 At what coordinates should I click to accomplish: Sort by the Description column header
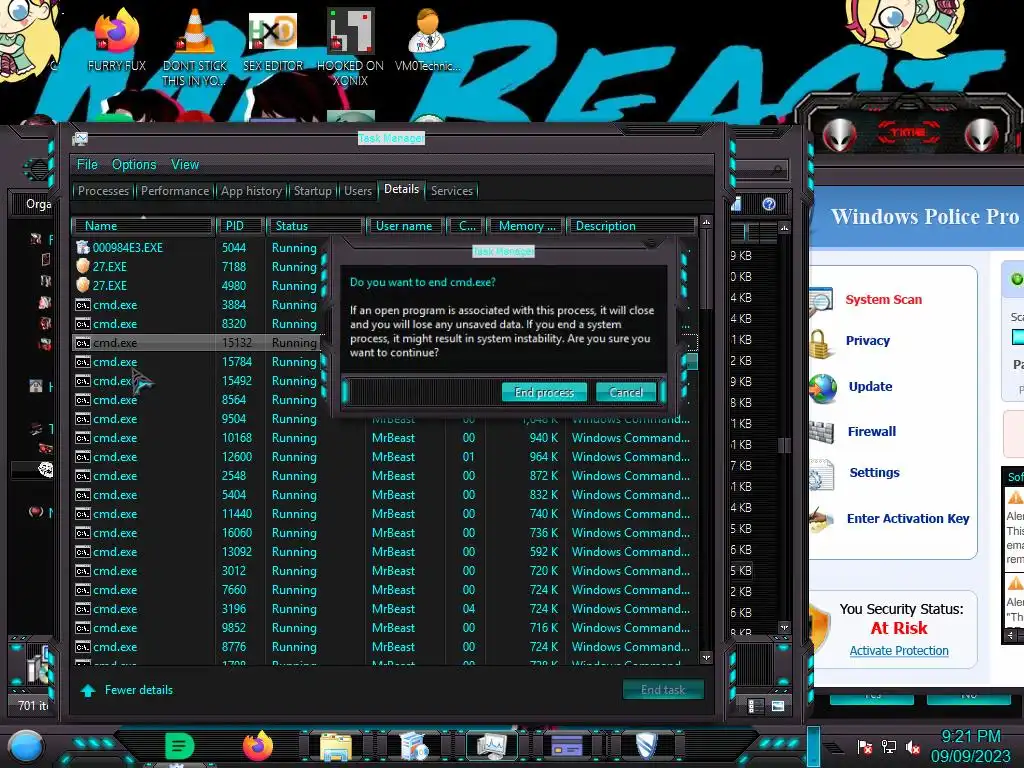tap(630, 226)
